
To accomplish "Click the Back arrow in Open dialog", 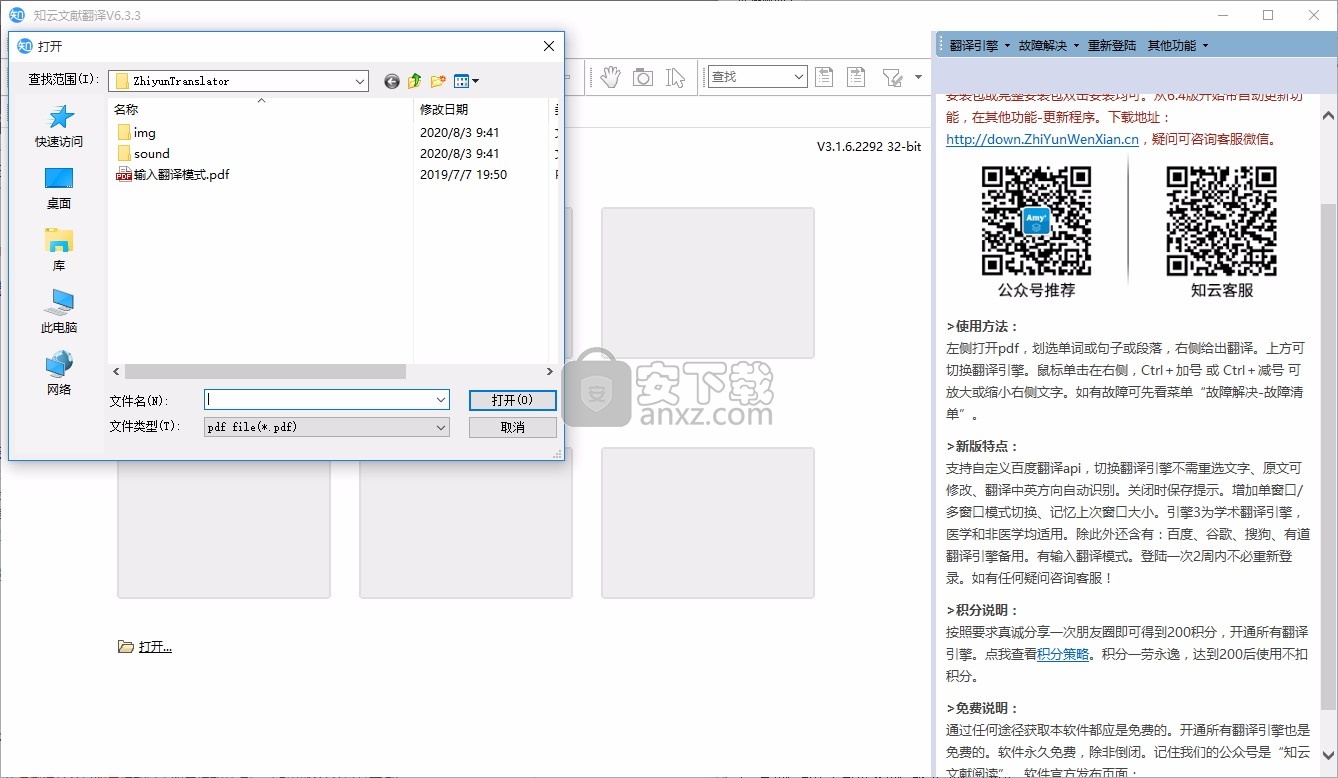I will click(x=392, y=81).
